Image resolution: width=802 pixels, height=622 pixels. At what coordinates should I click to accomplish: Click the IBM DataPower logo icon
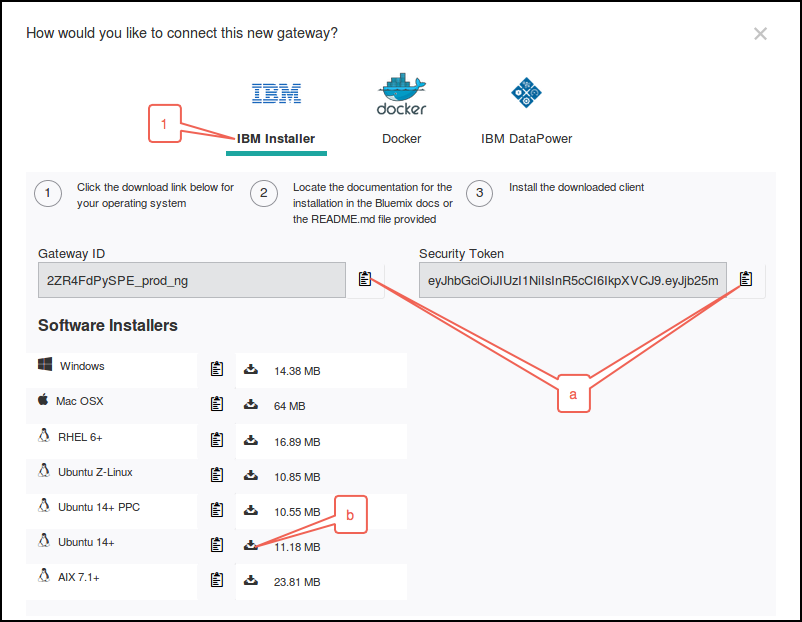point(526,93)
